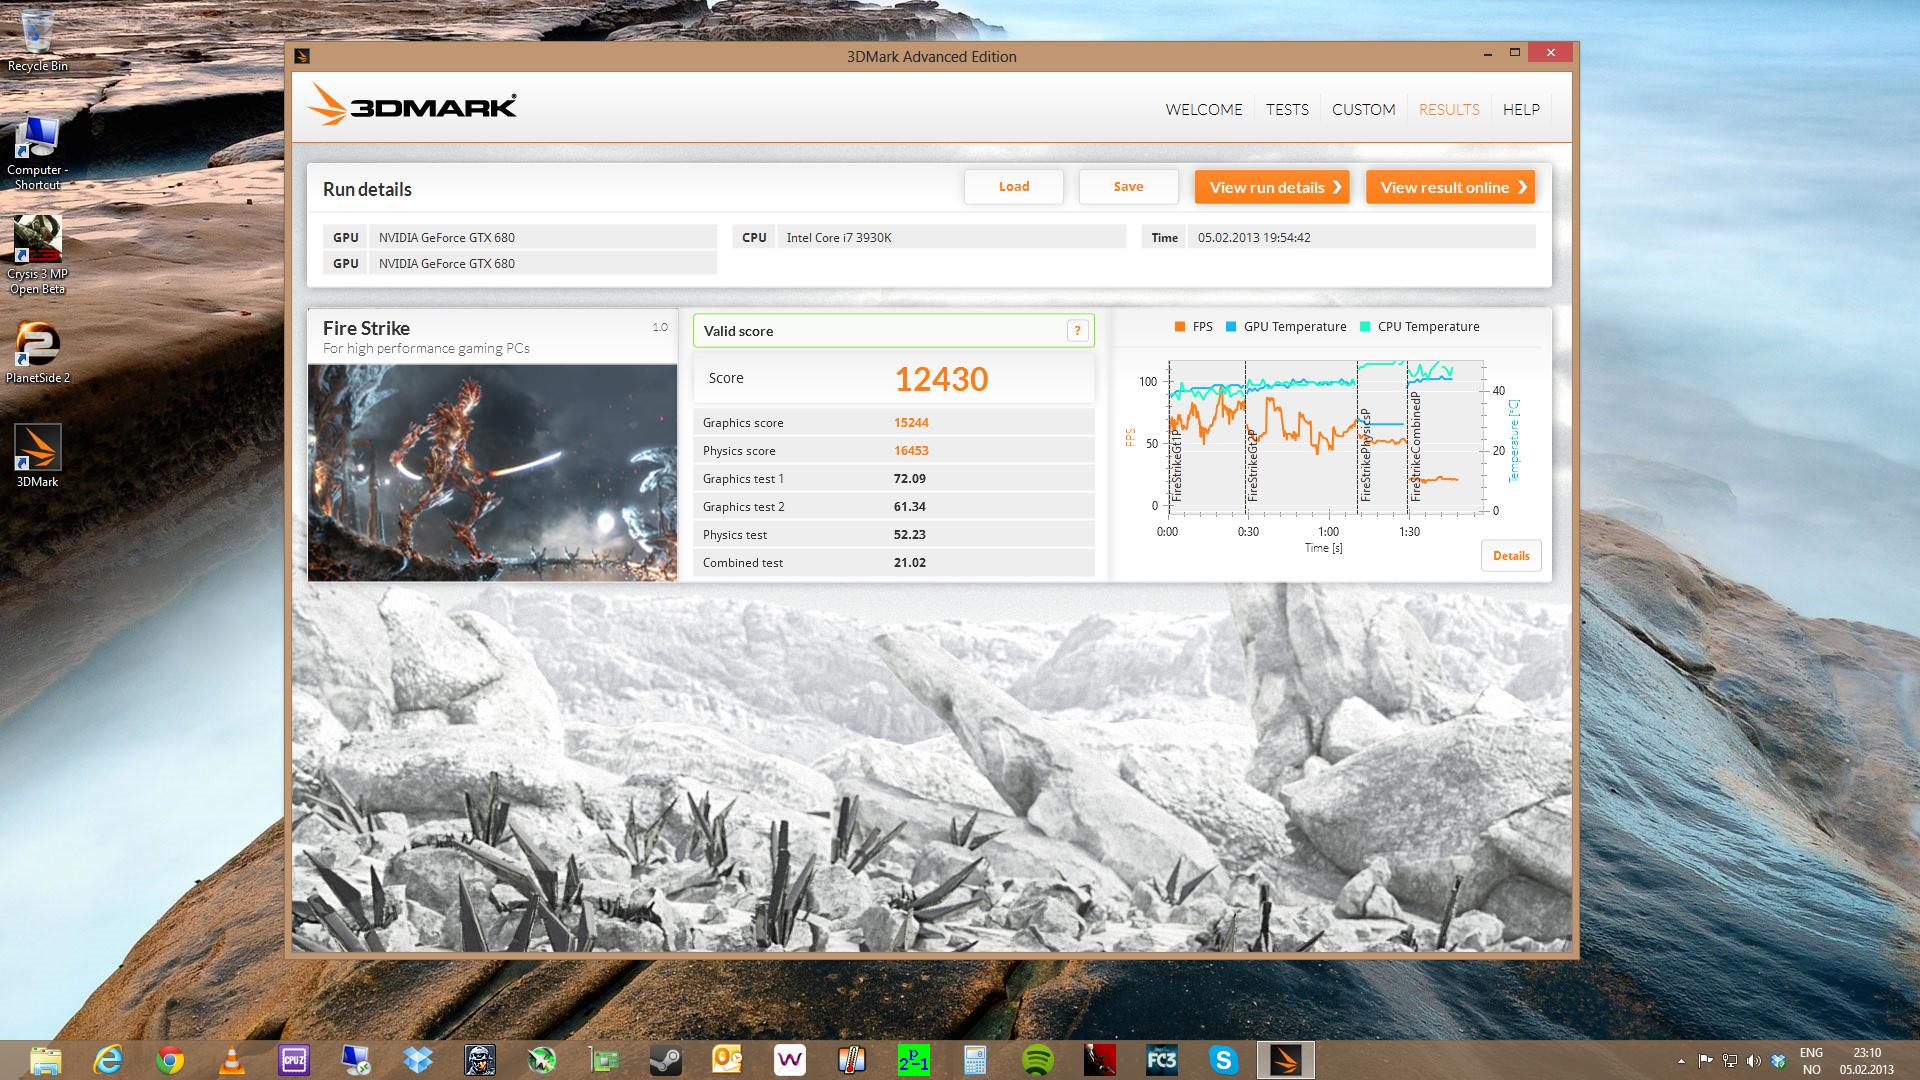Open Skype from the taskbar

1224,1060
